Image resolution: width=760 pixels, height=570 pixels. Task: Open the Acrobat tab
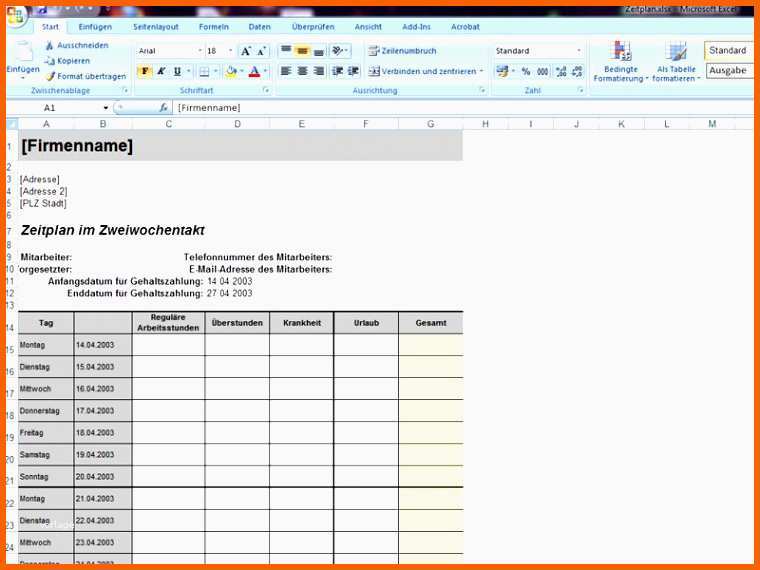465,27
